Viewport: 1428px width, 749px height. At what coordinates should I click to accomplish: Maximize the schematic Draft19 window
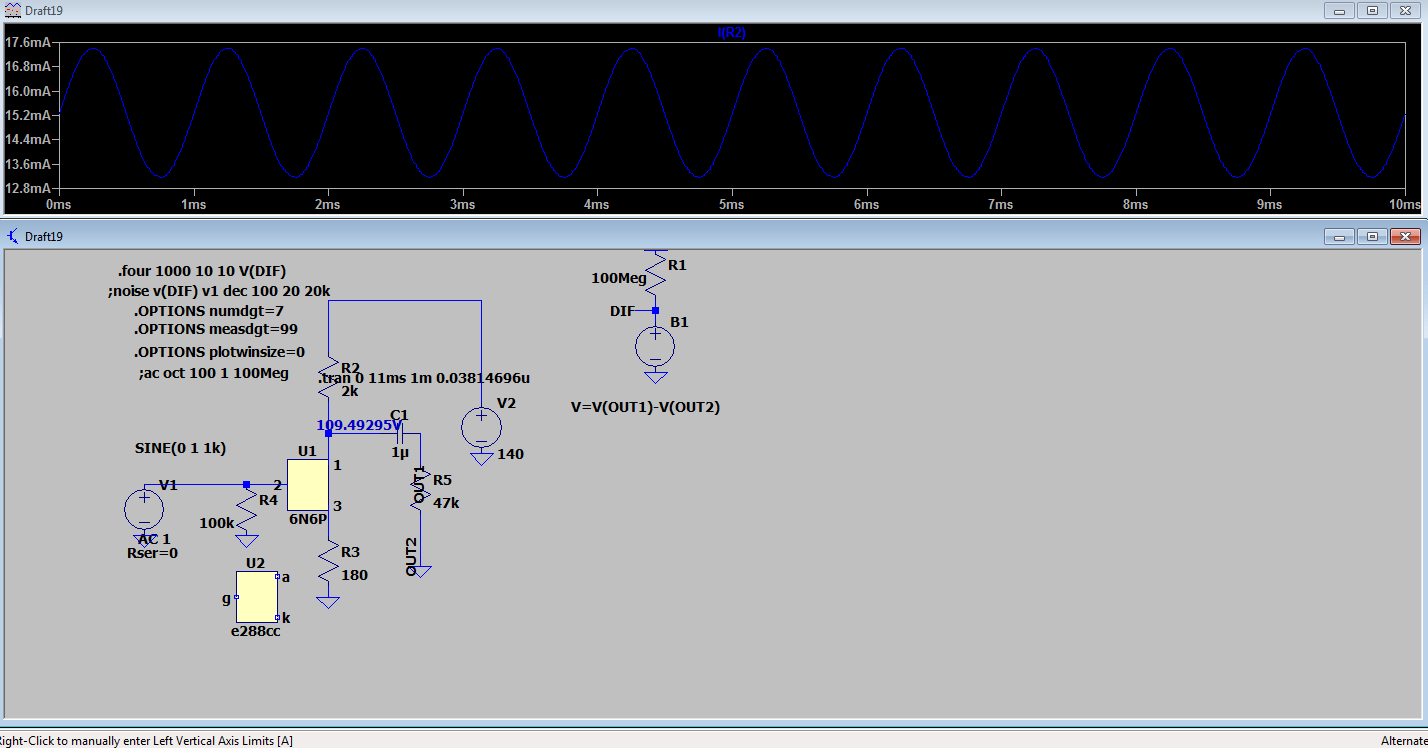[x=1372, y=236]
